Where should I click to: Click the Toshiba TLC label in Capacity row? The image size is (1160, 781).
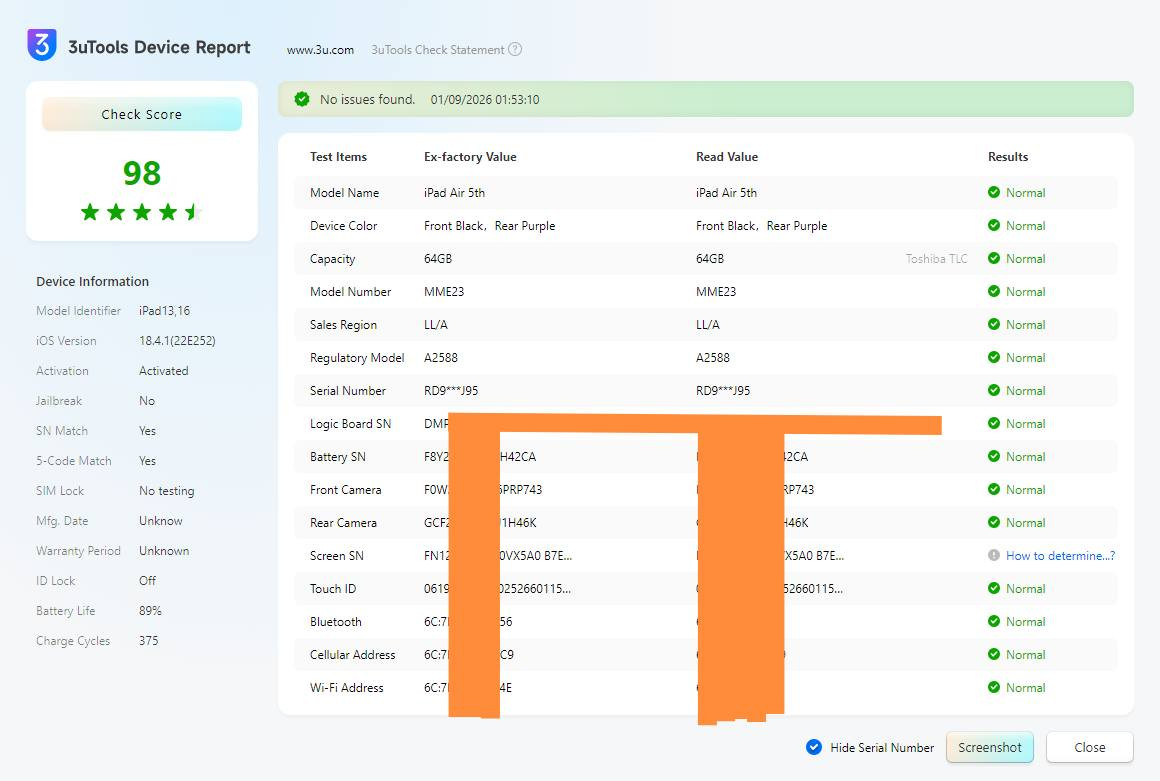(936, 259)
